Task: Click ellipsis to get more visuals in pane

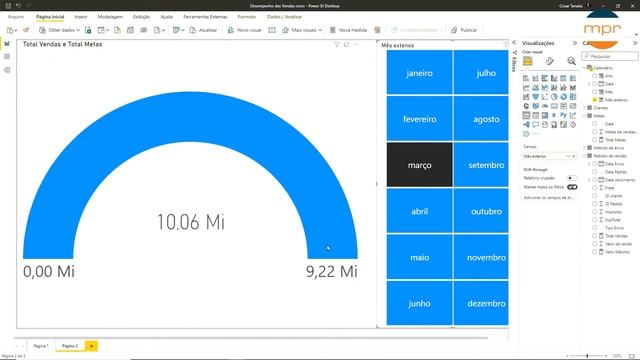Action: [x=536, y=134]
